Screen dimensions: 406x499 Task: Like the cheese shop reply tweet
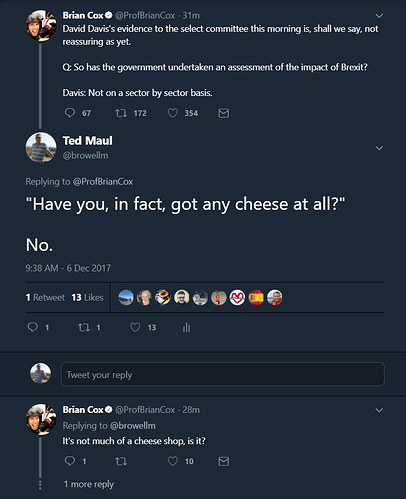point(173,461)
